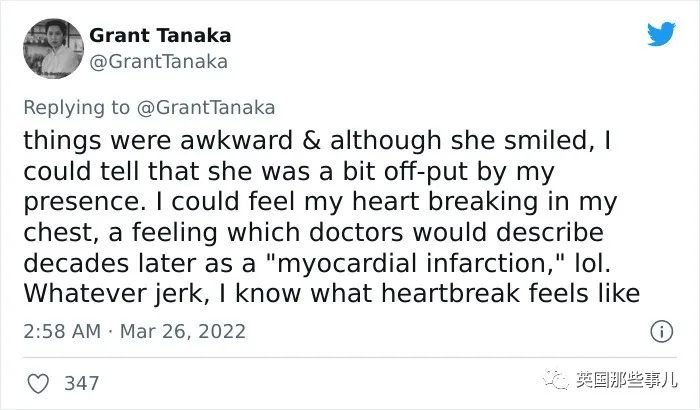Image resolution: width=700 pixels, height=410 pixels.
Task: Click the 2:58 AM timestamp
Action: click(x=62, y=331)
